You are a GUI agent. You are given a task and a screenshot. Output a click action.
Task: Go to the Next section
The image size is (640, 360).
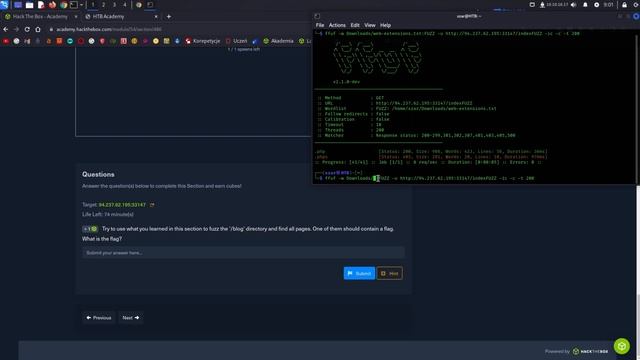(x=131, y=318)
